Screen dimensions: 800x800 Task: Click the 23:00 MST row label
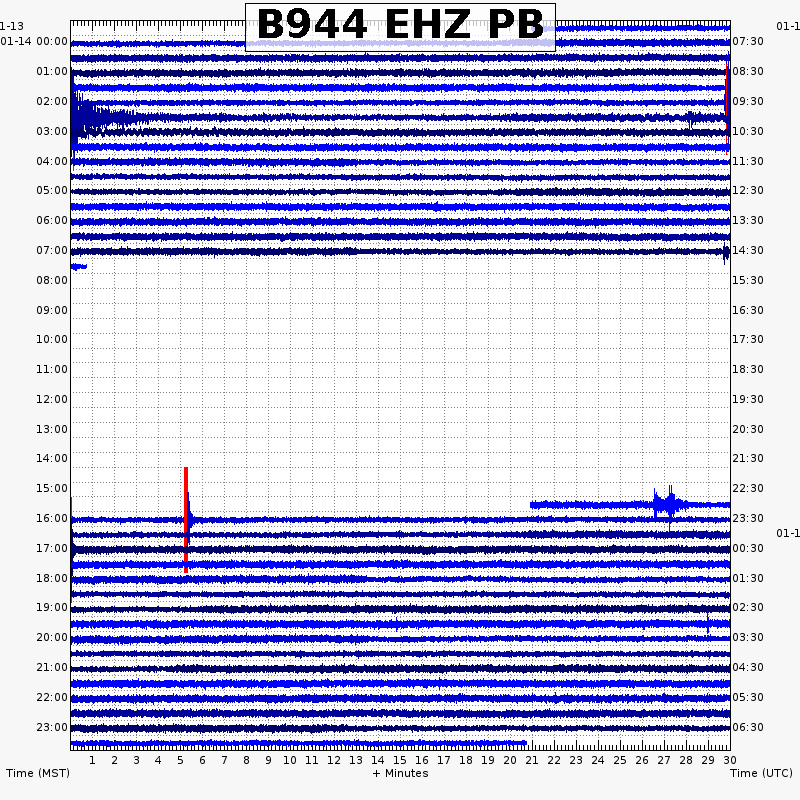pos(52,727)
